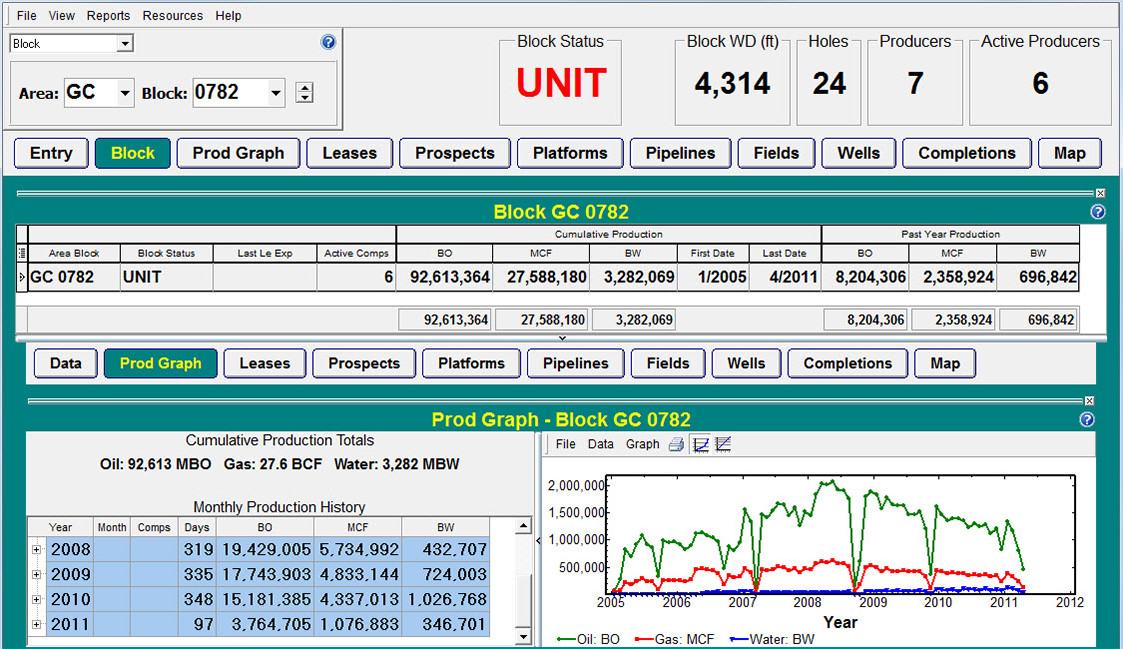Open the Block 0782 dropdown

coord(276,93)
